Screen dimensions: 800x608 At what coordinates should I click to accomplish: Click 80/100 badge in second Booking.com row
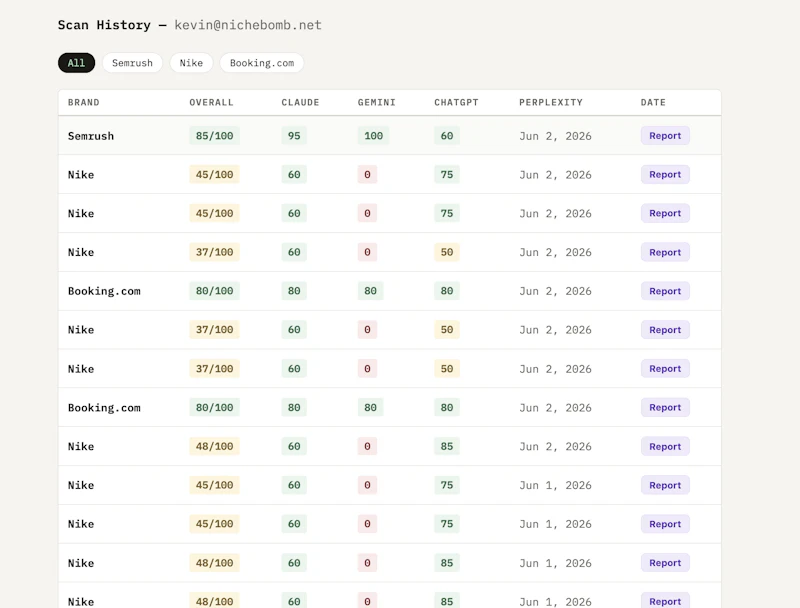(214, 408)
